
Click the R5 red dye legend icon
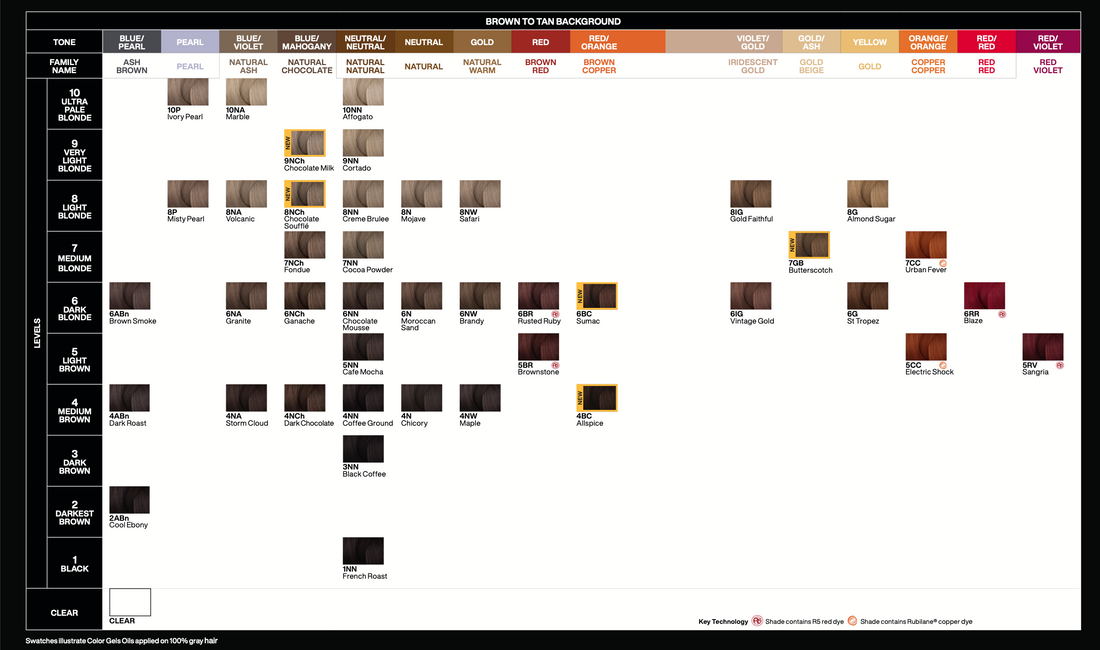[x=757, y=621]
